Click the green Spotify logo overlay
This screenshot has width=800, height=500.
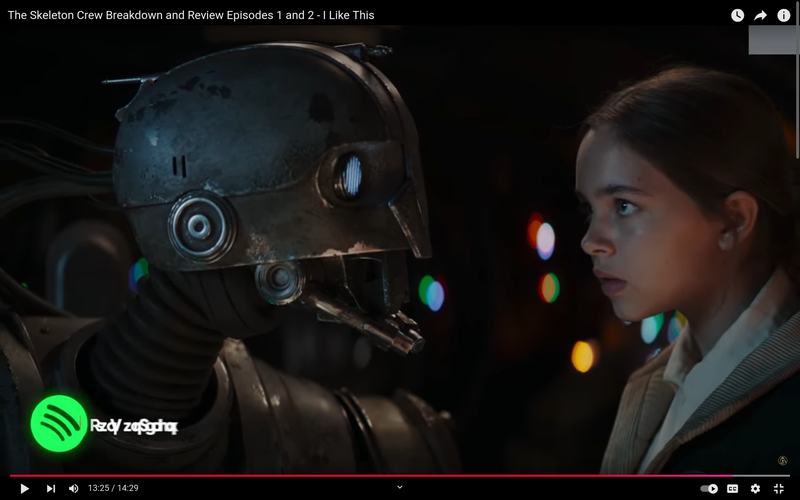point(59,424)
